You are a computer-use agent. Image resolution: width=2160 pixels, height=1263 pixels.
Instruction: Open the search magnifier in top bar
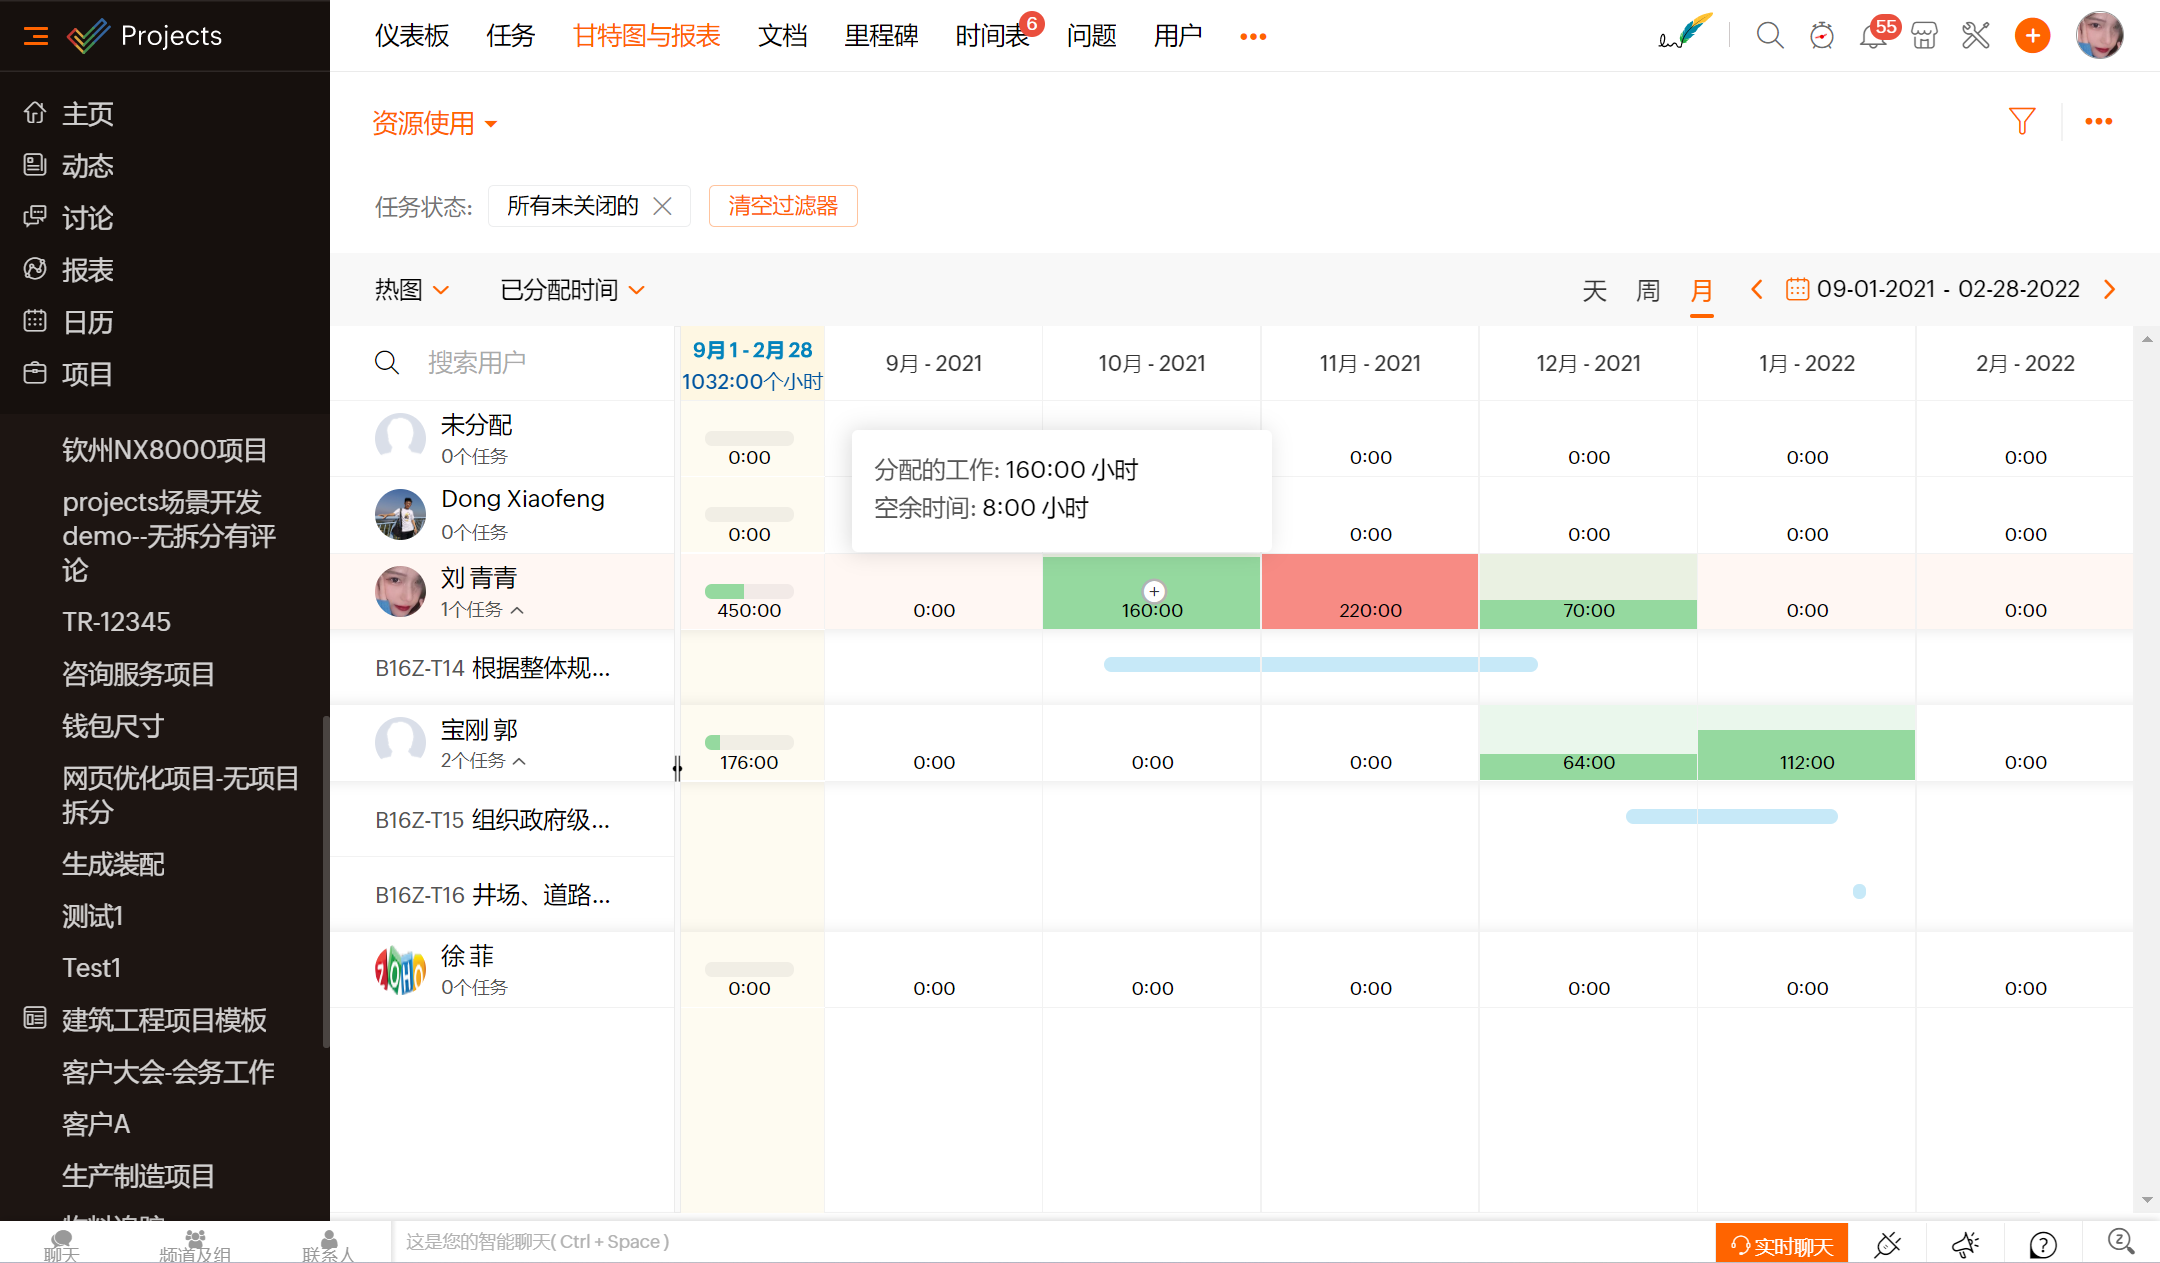[1769, 36]
